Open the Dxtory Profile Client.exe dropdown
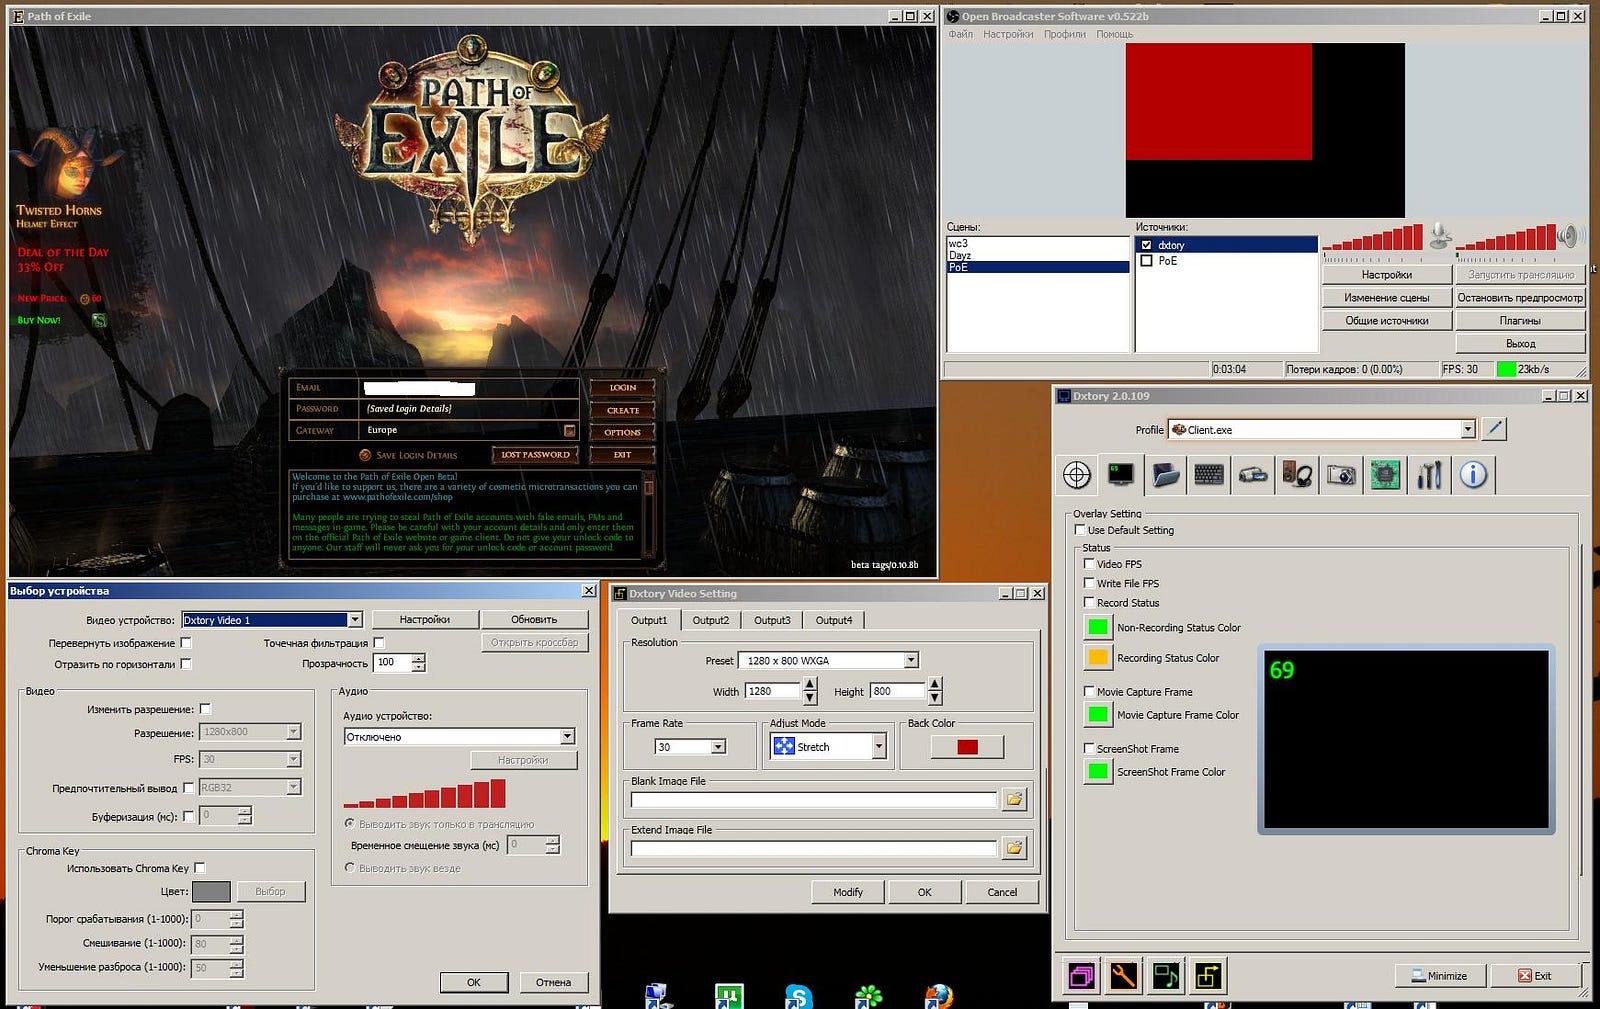Screen dimensions: 1600x1009 [1467, 429]
